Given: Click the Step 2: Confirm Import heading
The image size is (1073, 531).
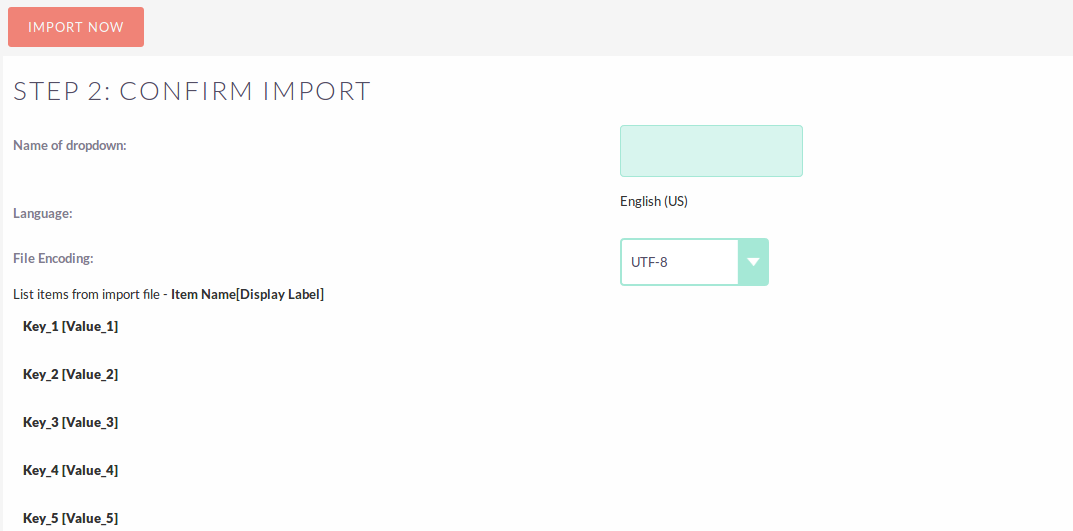Looking at the screenshot, I should click(191, 91).
